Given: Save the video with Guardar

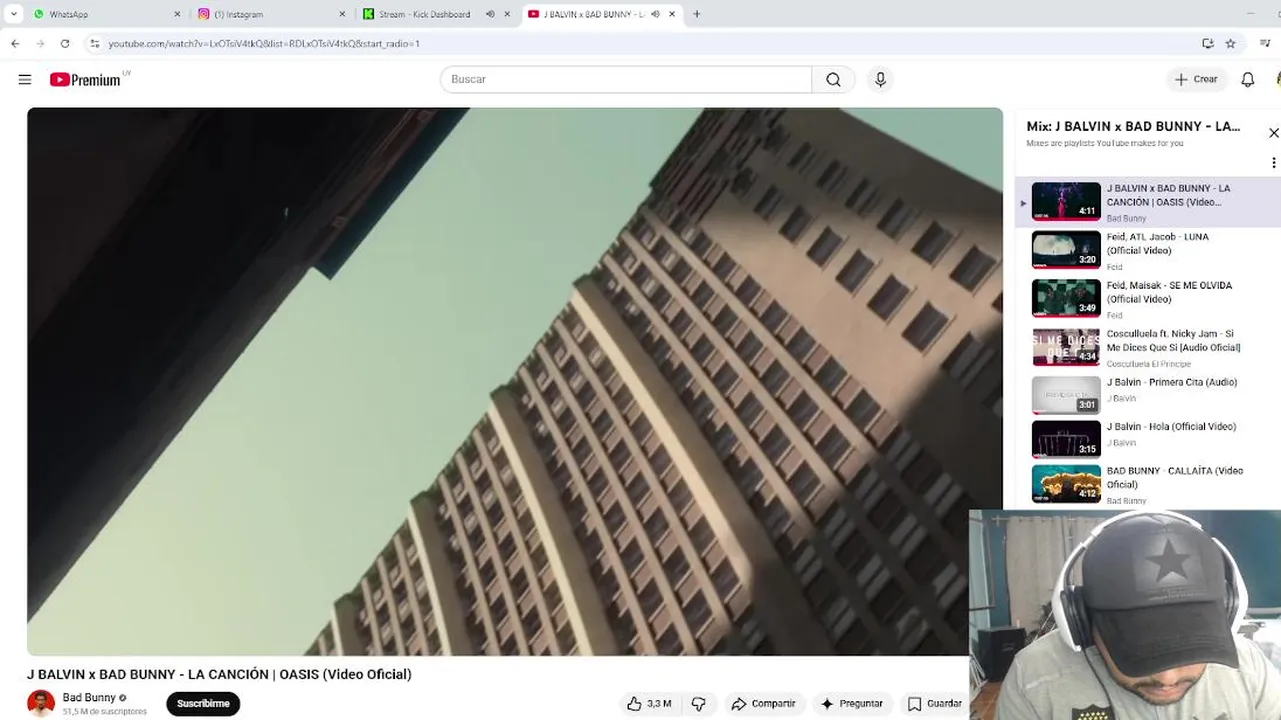Looking at the screenshot, I should tap(934, 704).
